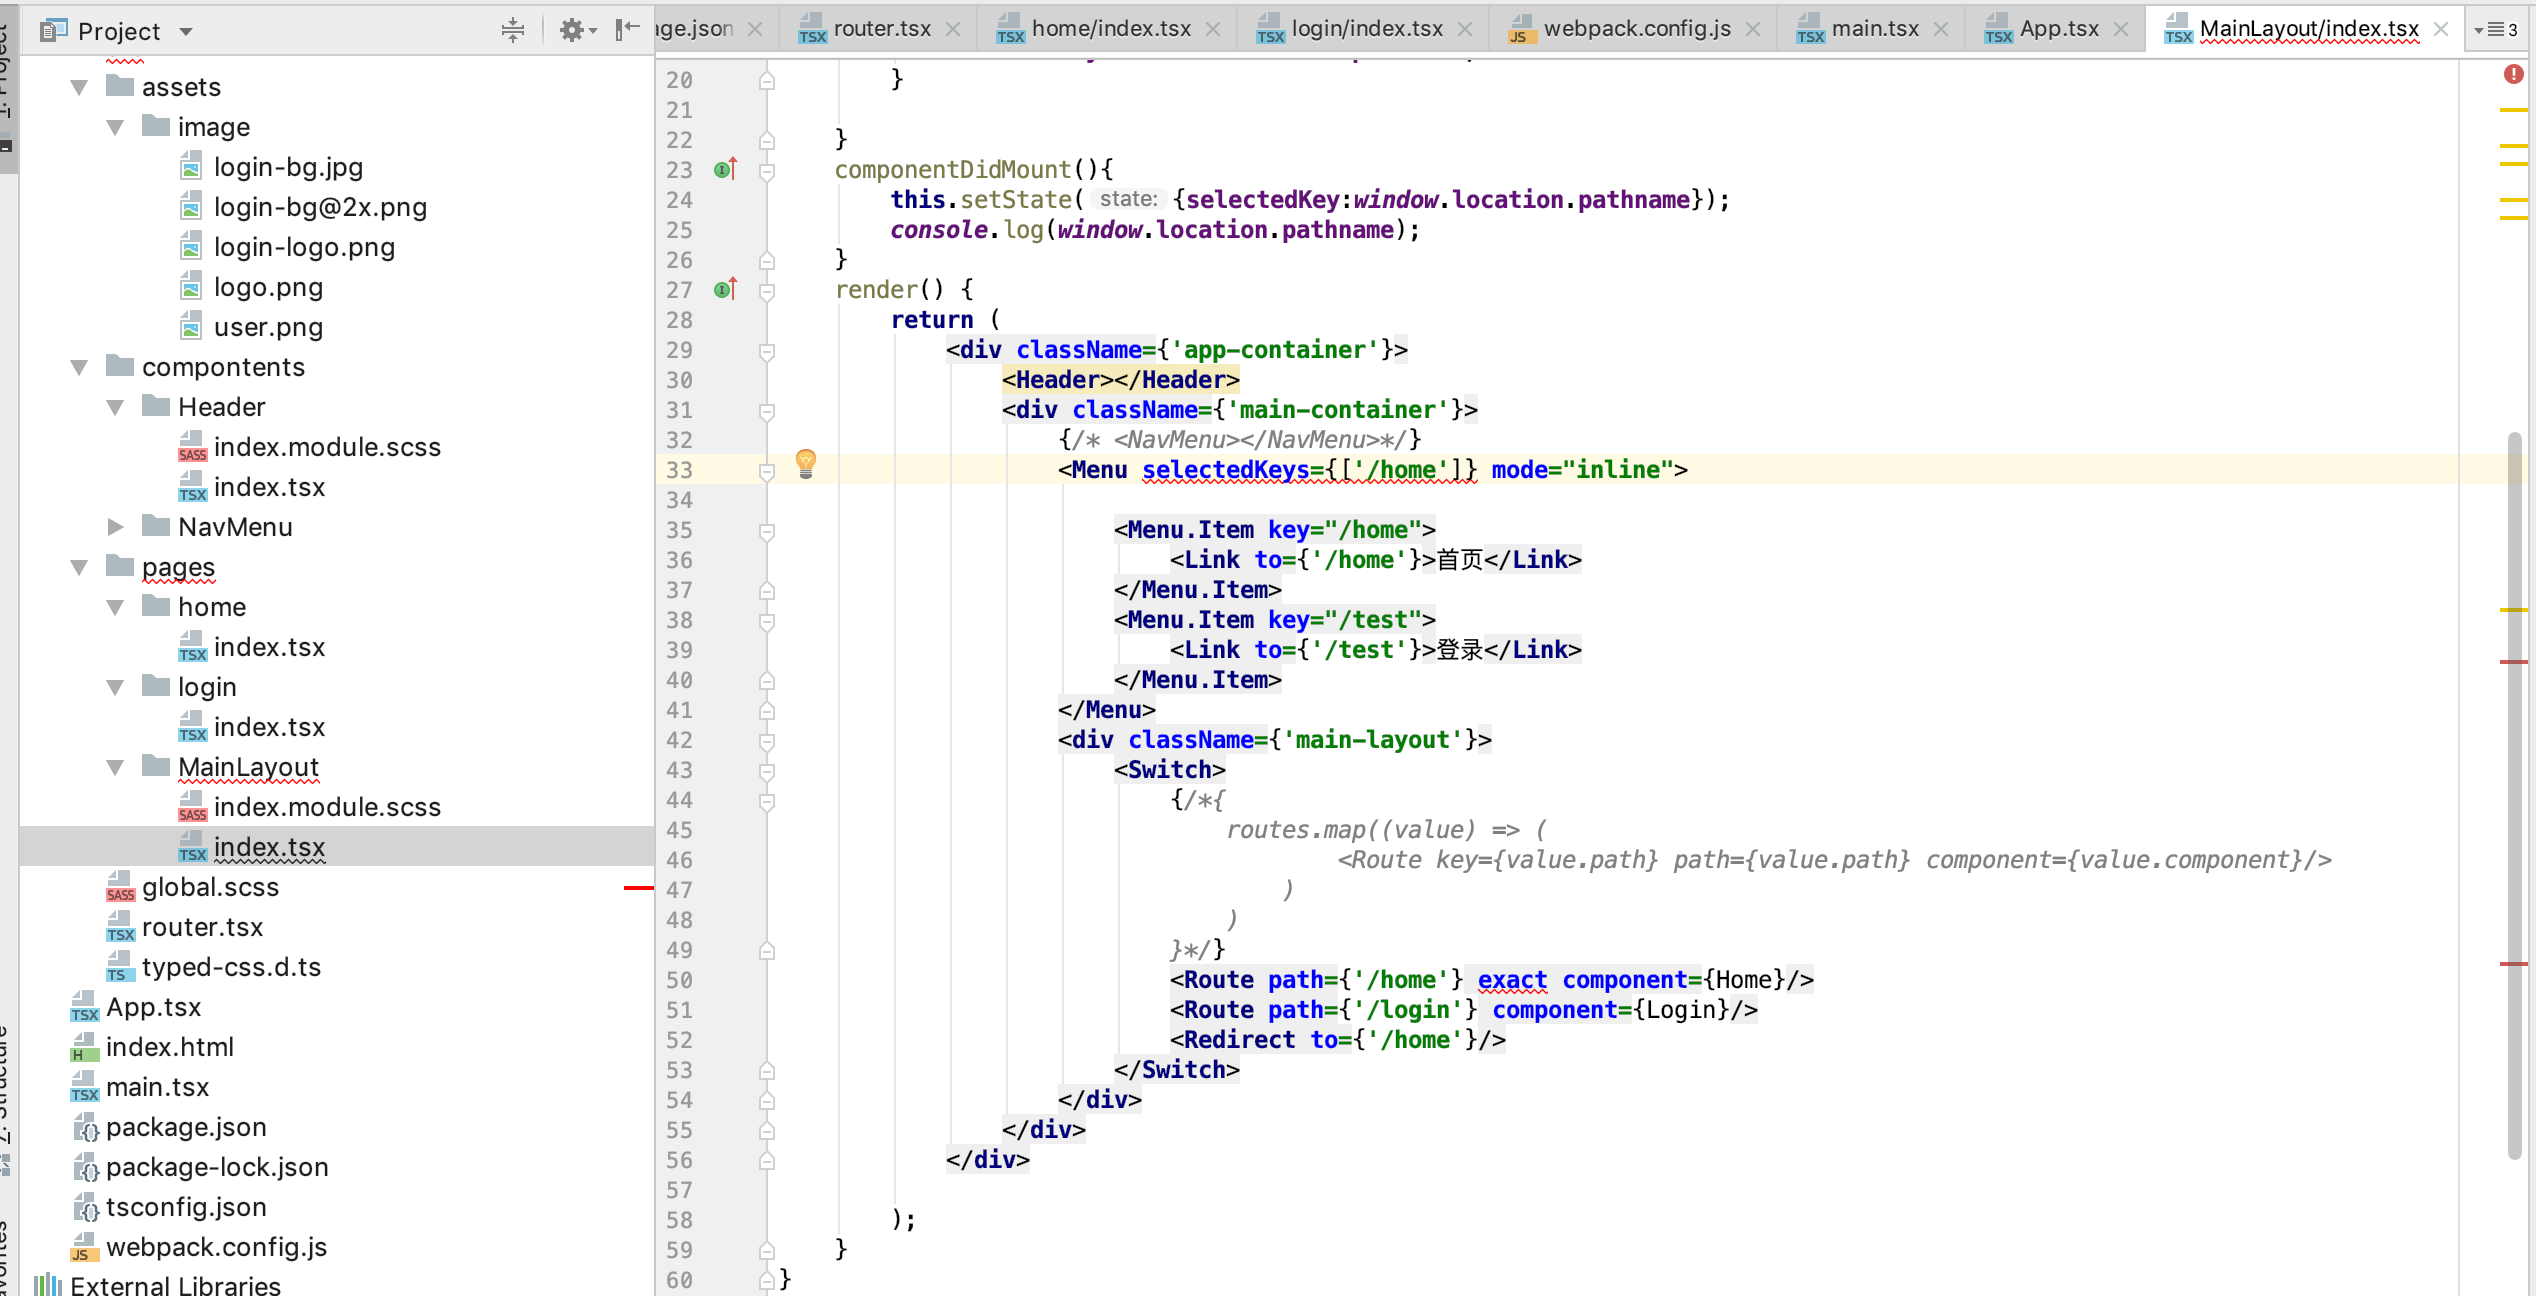Show hidden tabs list dropdown
The image size is (2536, 1296).
tap(2496, 30)
